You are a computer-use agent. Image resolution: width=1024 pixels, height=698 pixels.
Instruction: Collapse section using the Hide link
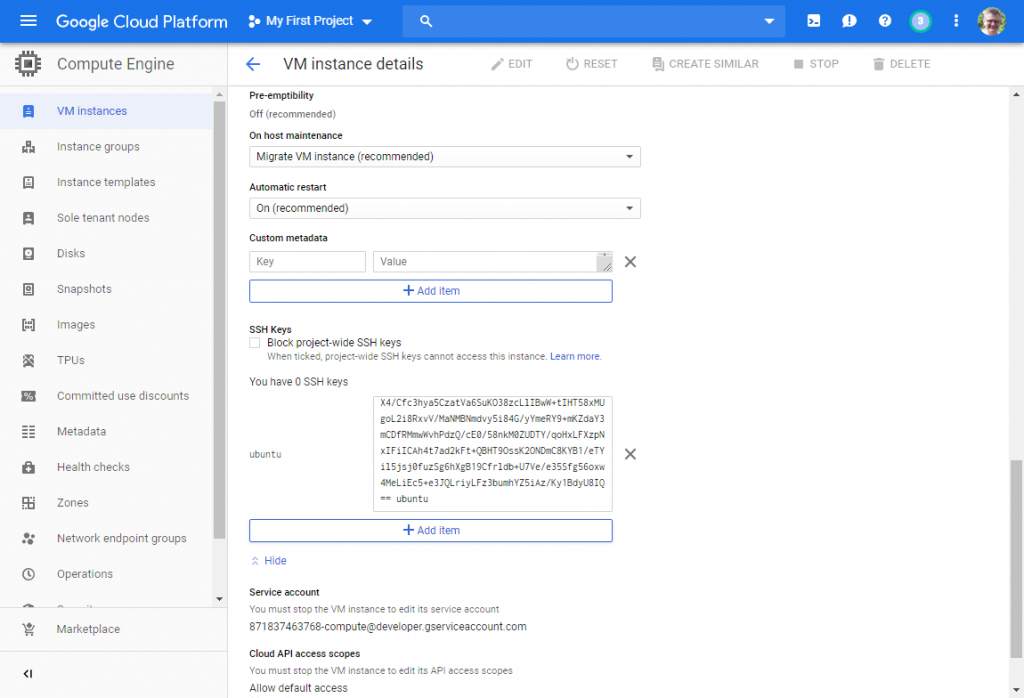pos(268,561)
